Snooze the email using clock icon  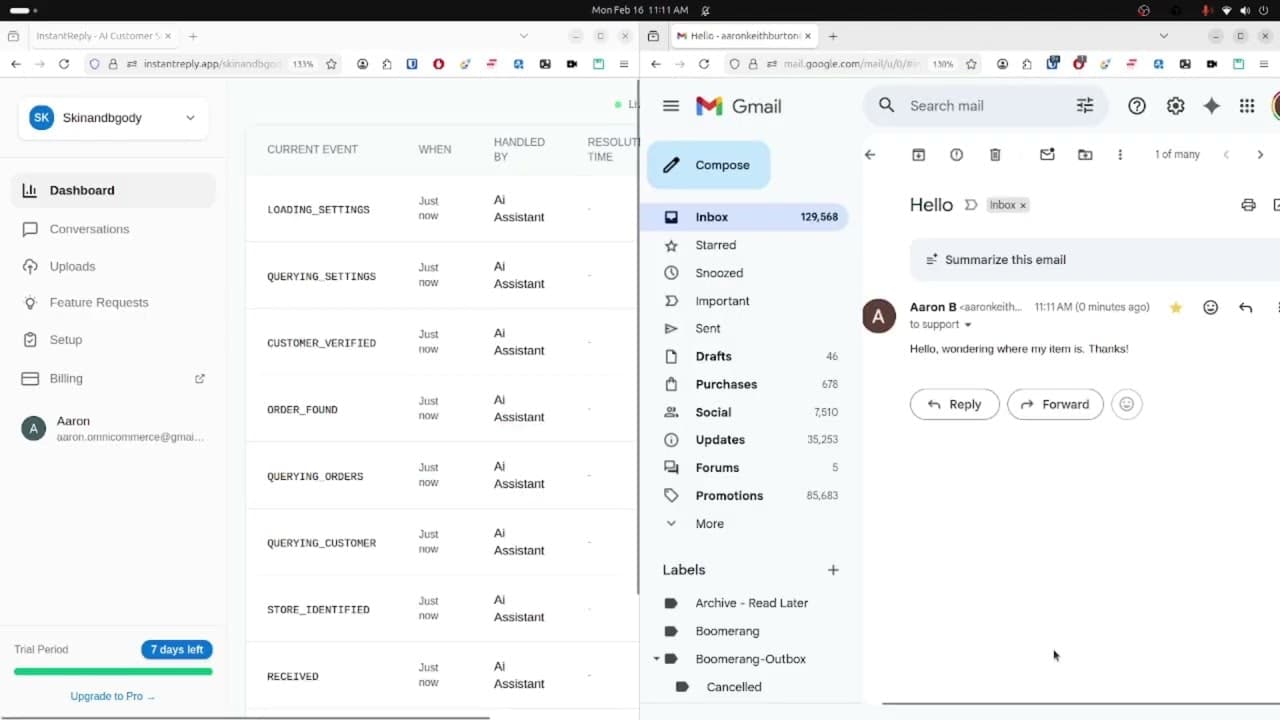pos(956,154)
